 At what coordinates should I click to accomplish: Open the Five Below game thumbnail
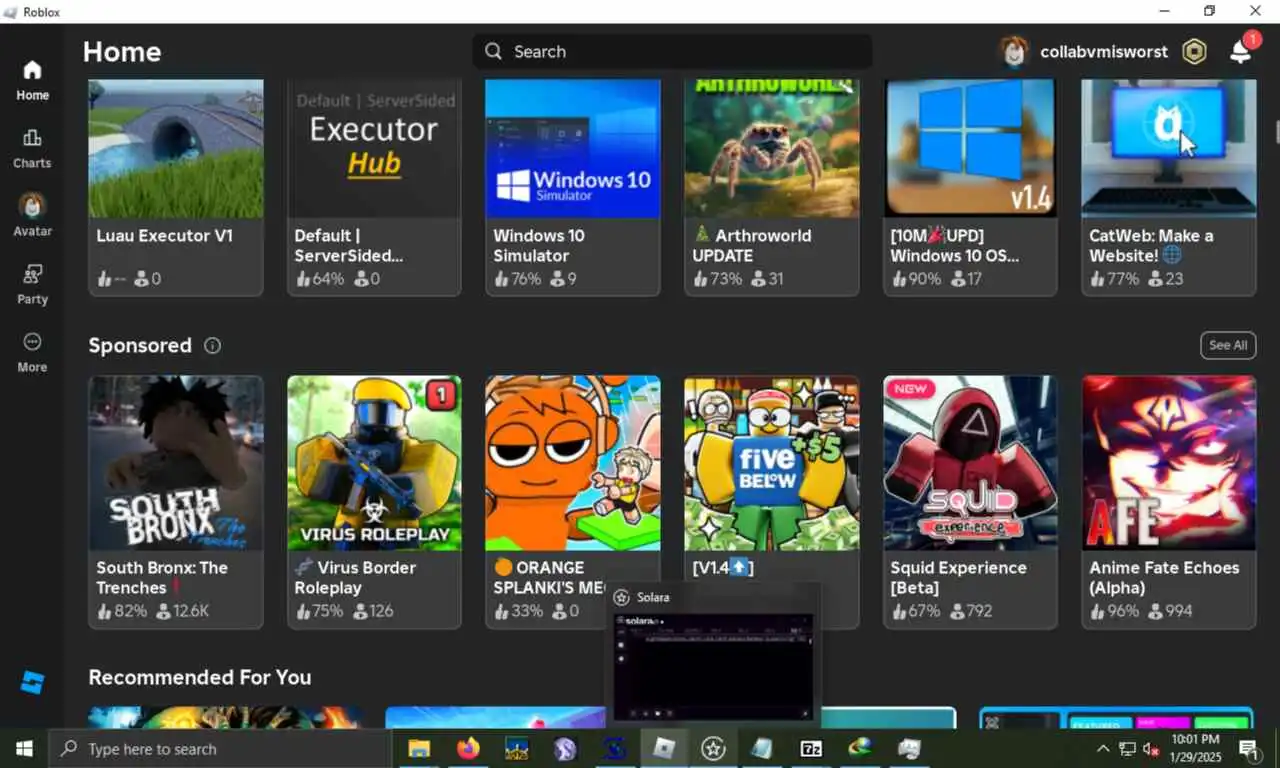[x=771, y=463]
